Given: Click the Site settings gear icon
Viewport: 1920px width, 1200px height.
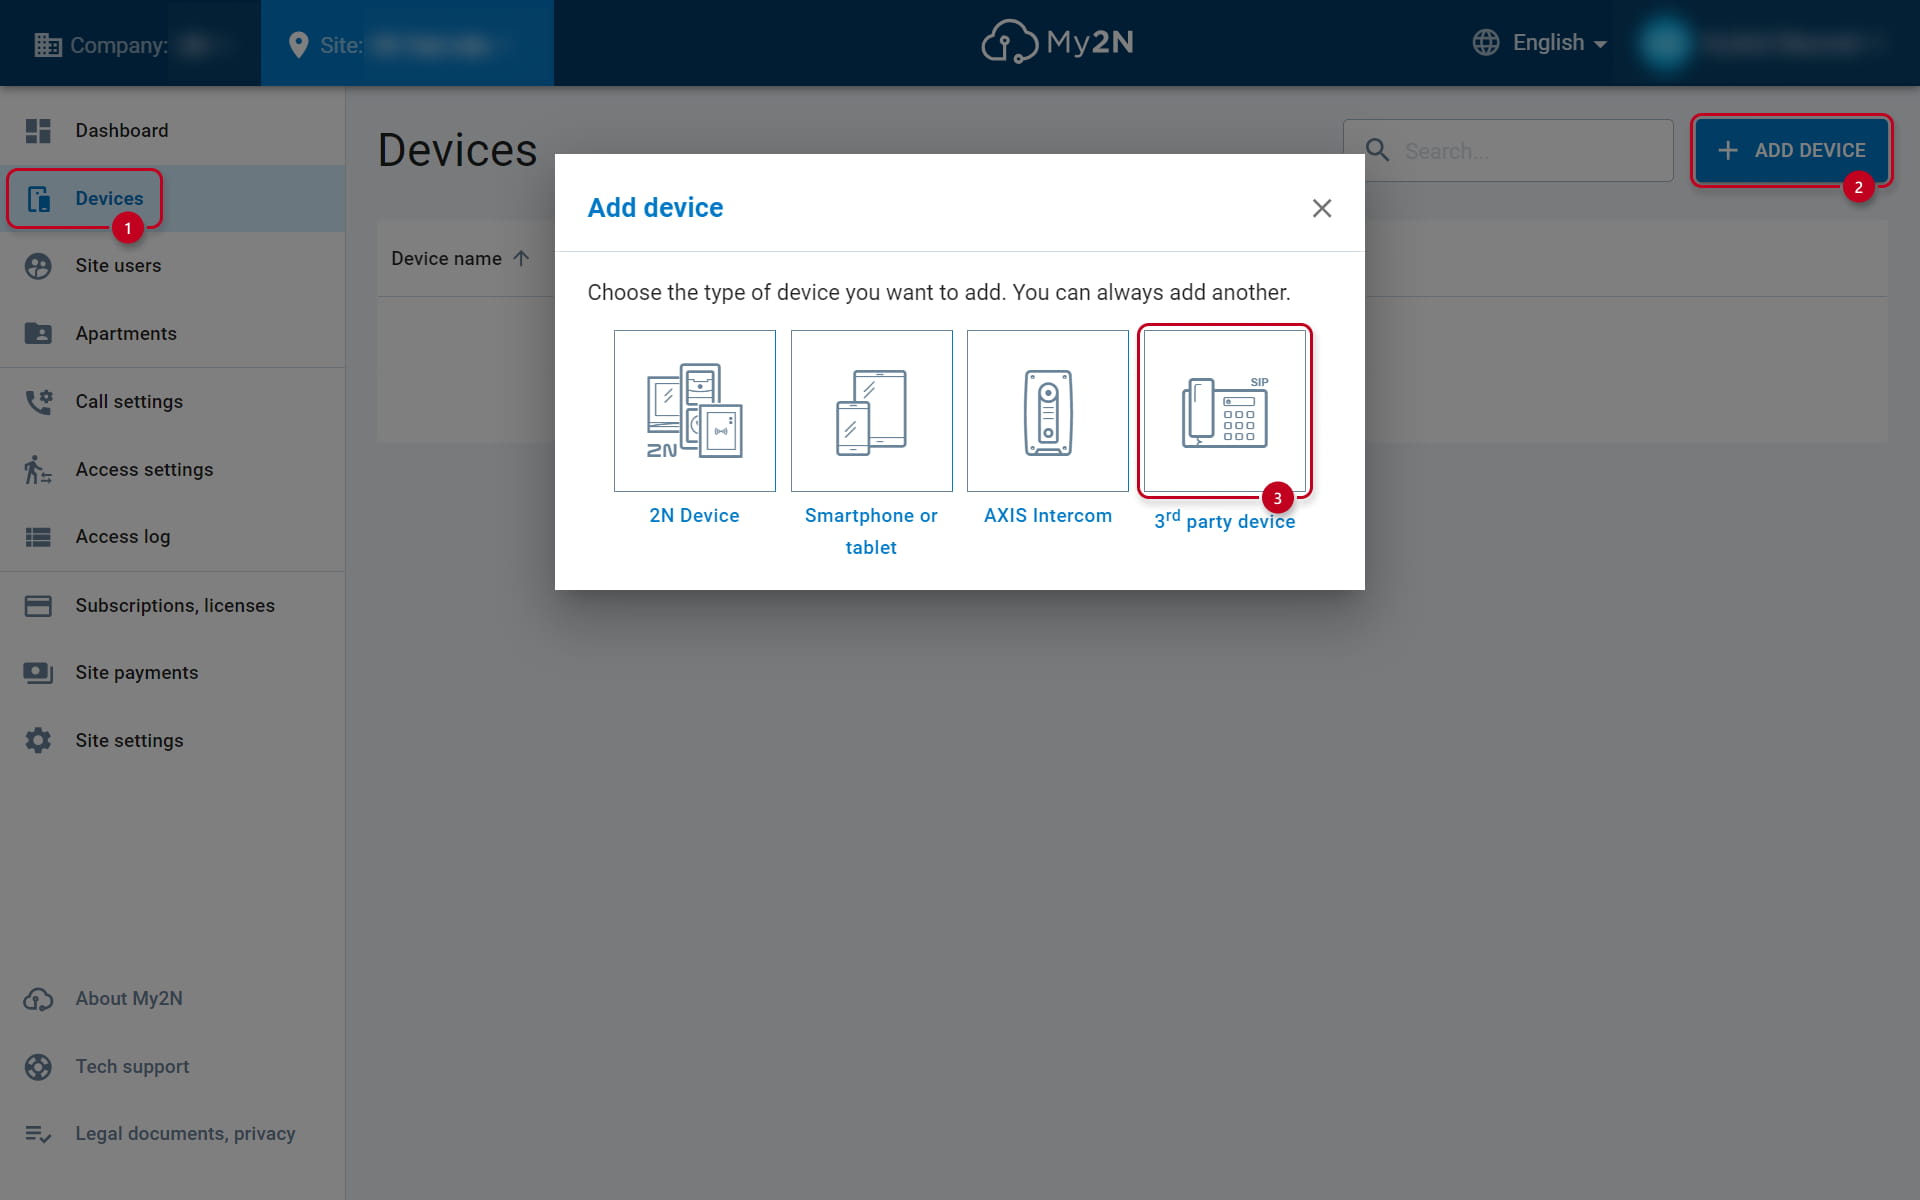Looking at the screenshot, I should pyautogui.click(x=38, y=740).
